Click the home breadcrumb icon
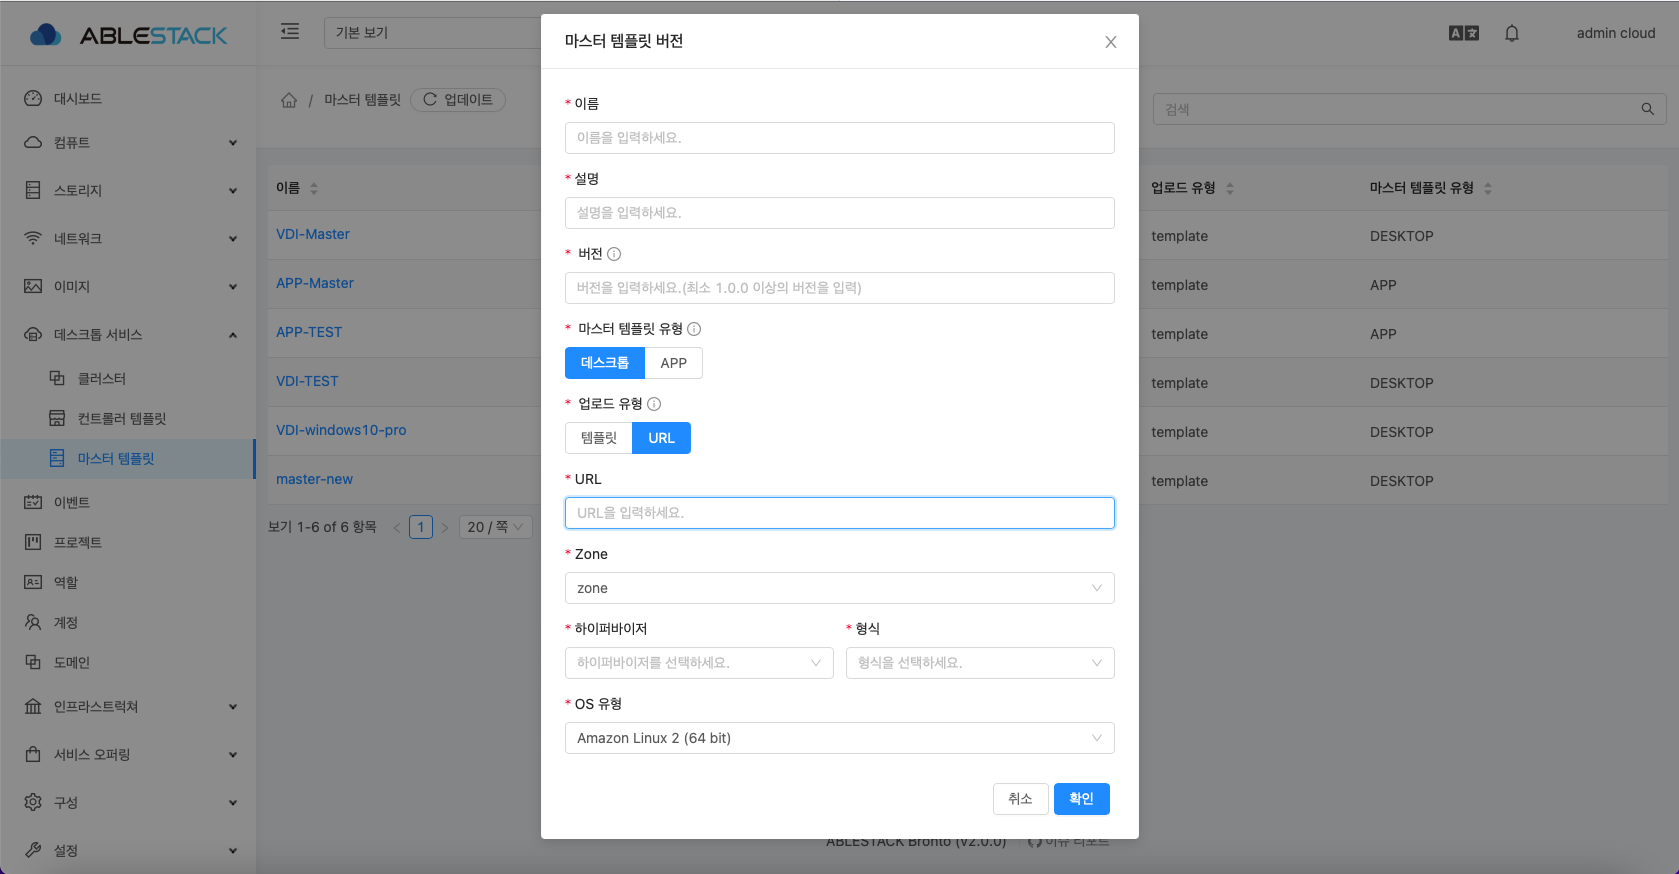 pyautogui.click(x=289, y=100)
